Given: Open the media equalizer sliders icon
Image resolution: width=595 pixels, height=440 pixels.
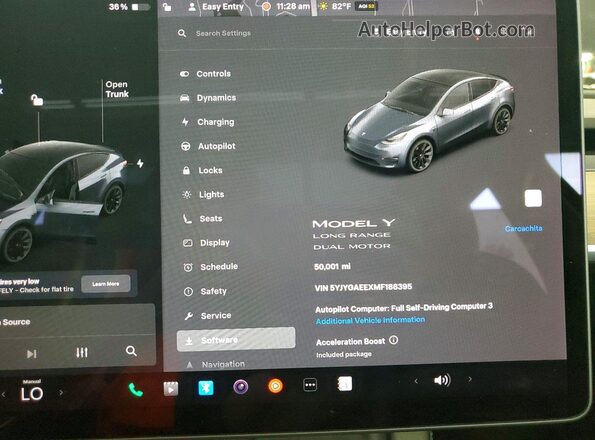Looking at the screenshot, I should click(x=82, y=352).
